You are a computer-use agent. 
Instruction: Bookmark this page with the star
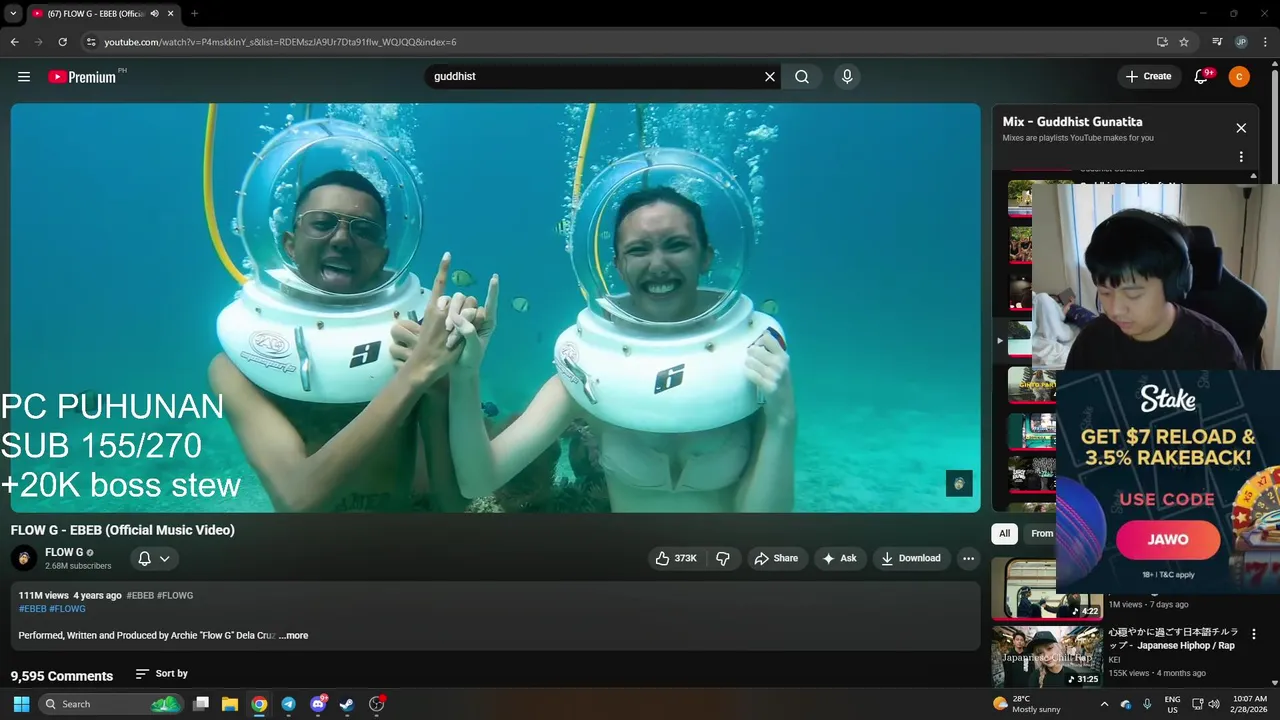(x=1184, y=42)
